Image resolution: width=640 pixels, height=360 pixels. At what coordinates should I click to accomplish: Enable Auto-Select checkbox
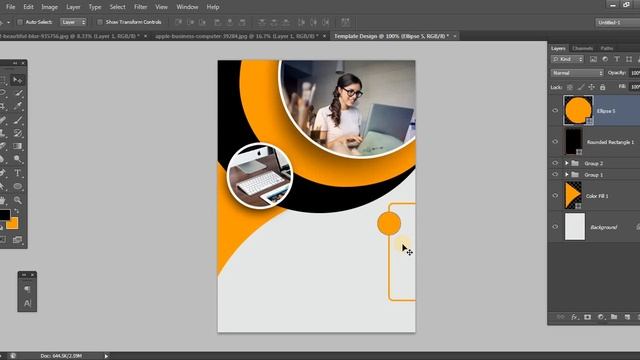(20, 22)
